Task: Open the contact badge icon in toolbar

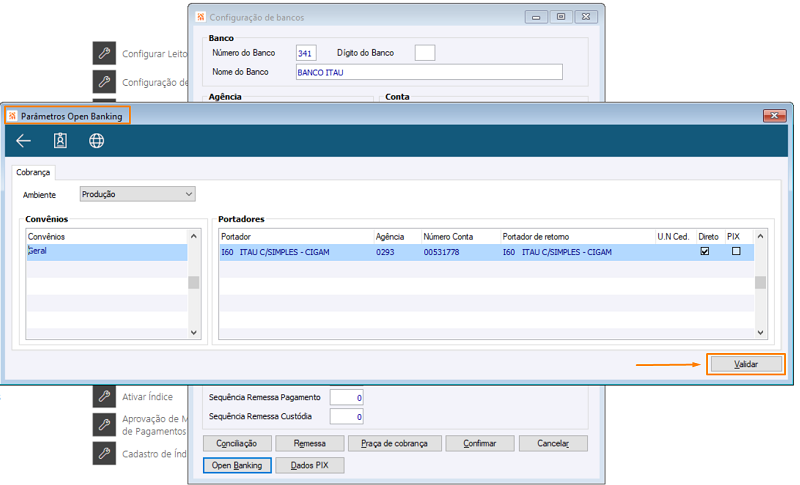Action: pyautogui.click(x=60, y=141)
